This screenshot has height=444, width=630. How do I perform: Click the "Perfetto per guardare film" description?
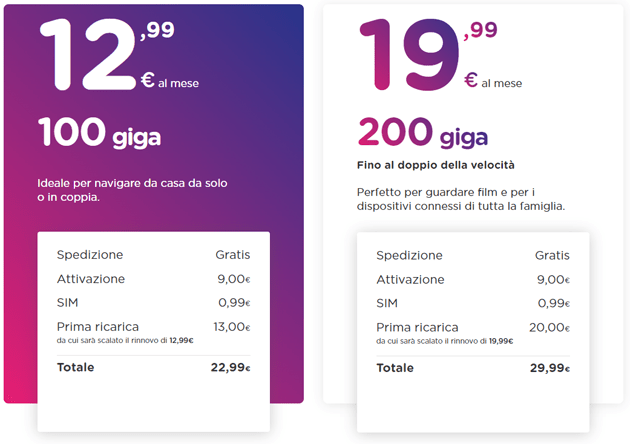(x=460, y=198)
